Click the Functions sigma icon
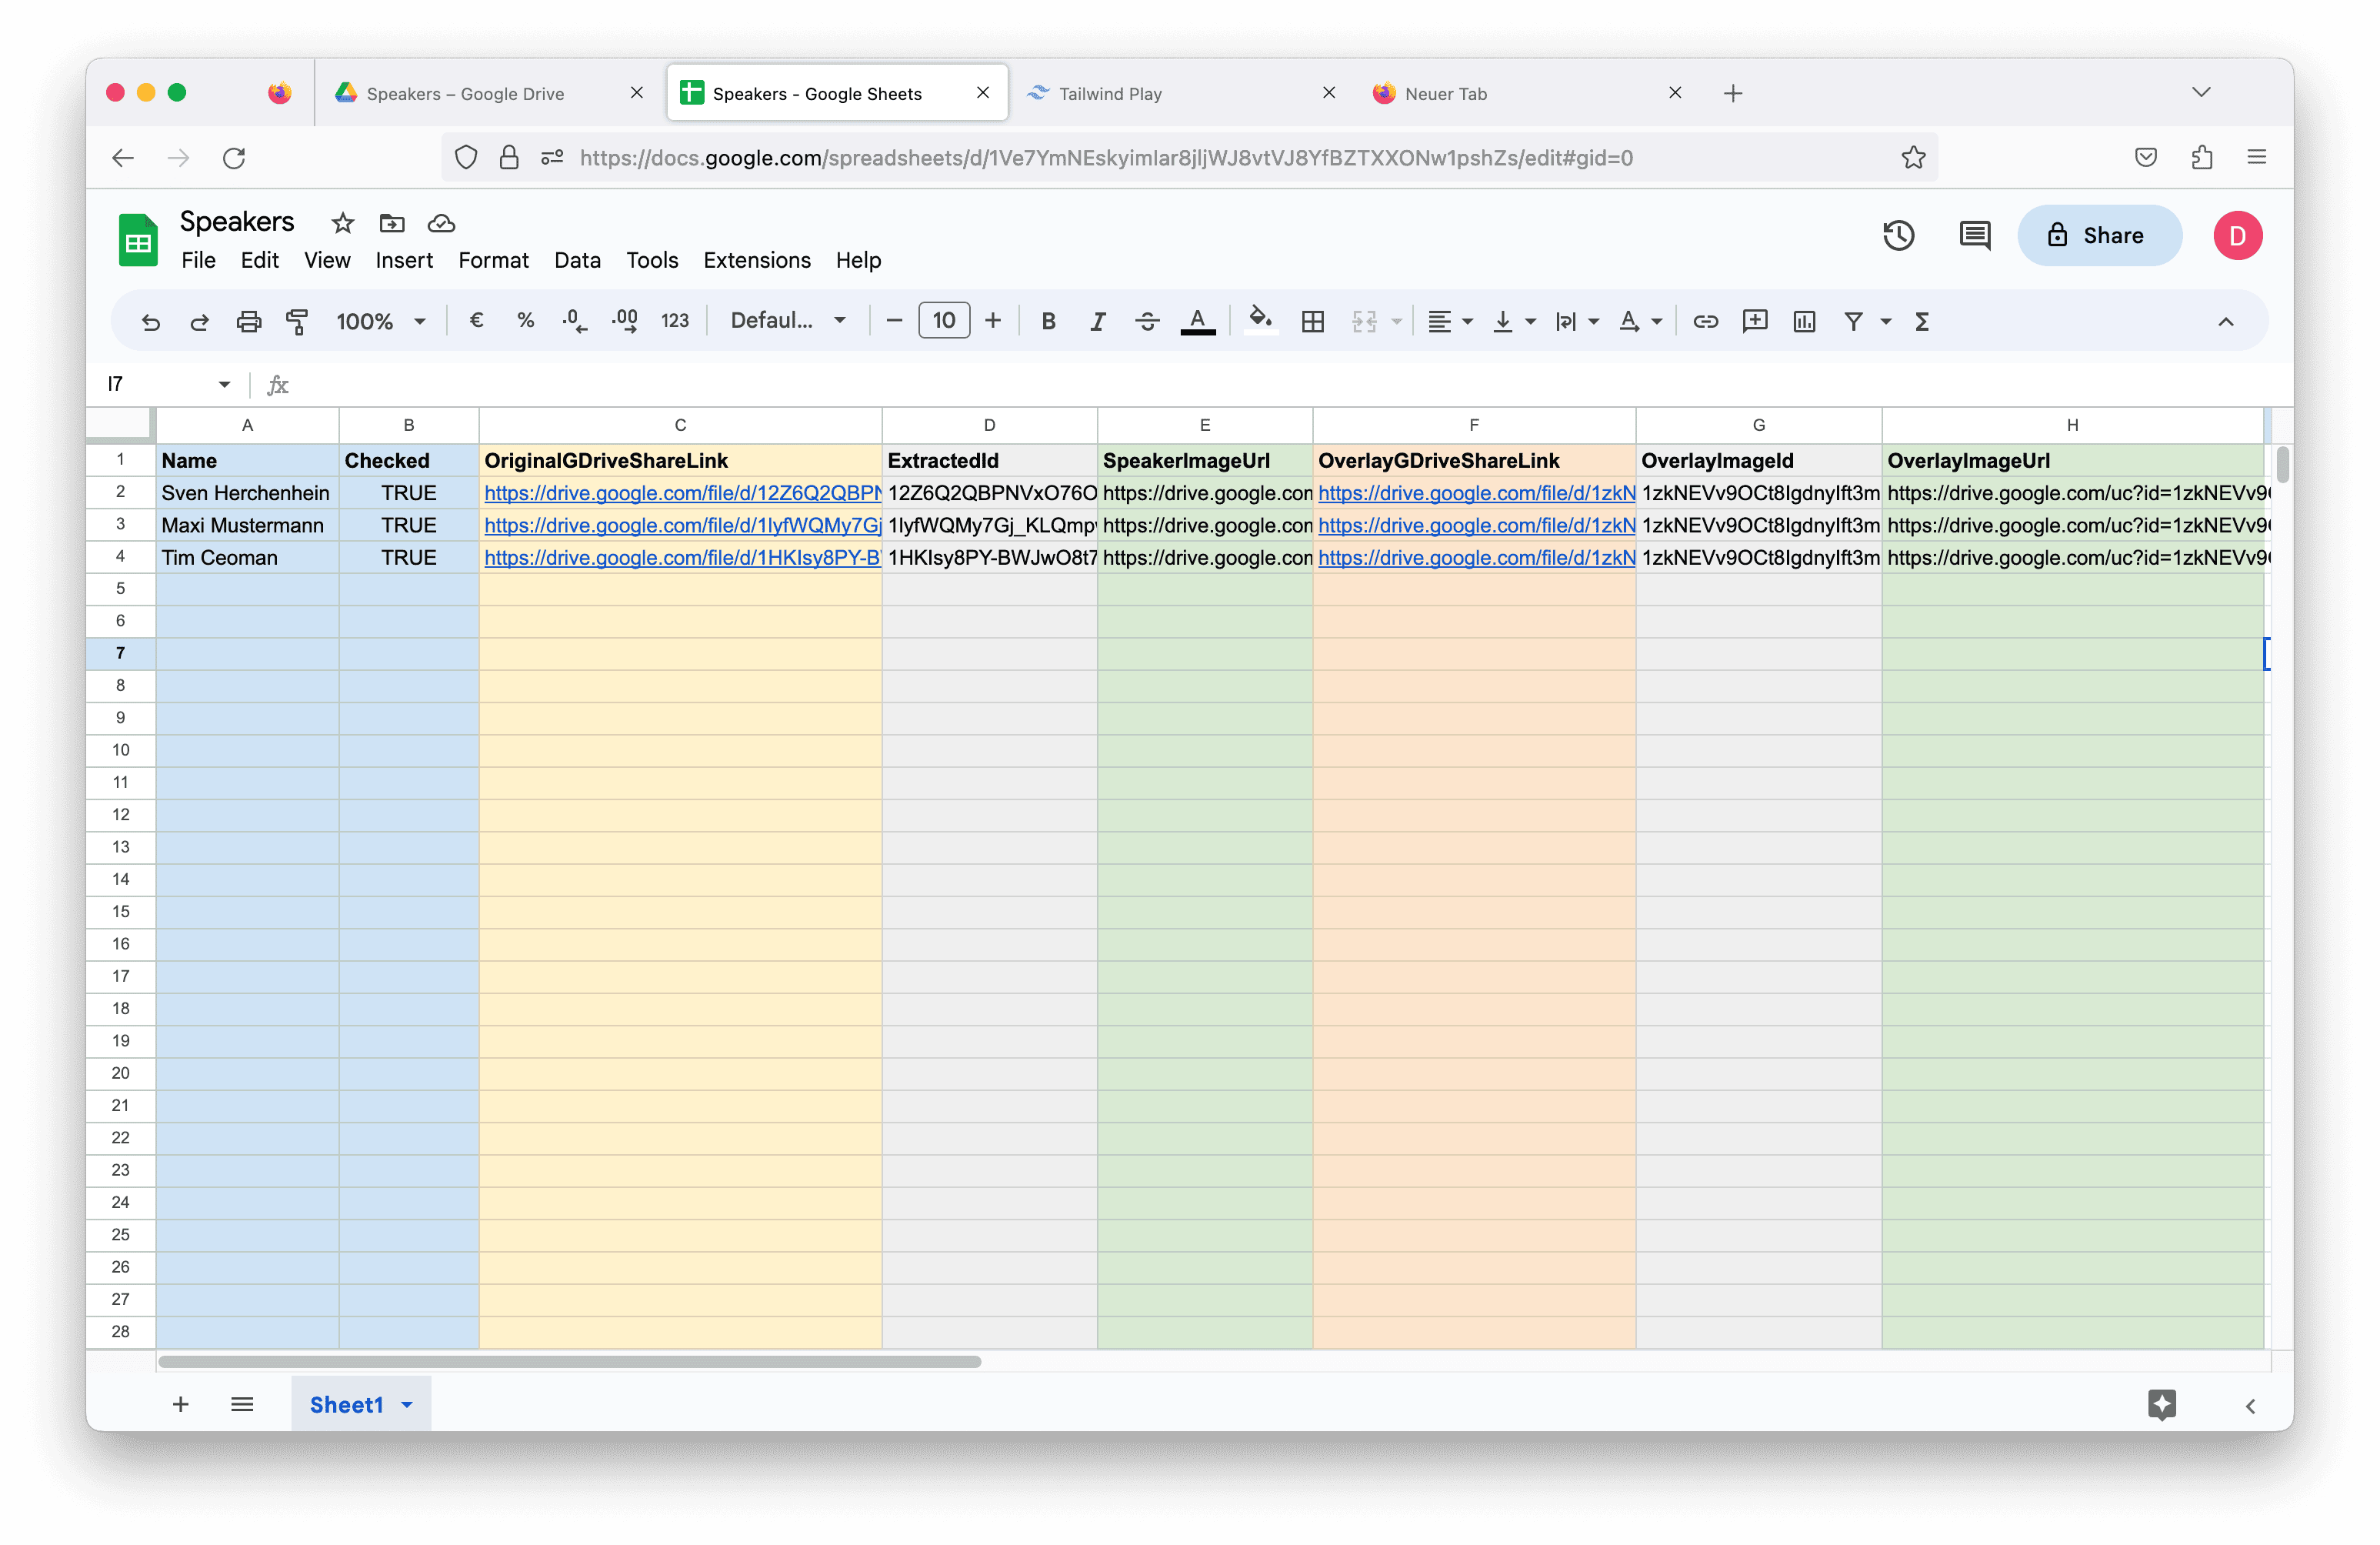 pyautogui.click(x=1921, y=321)
